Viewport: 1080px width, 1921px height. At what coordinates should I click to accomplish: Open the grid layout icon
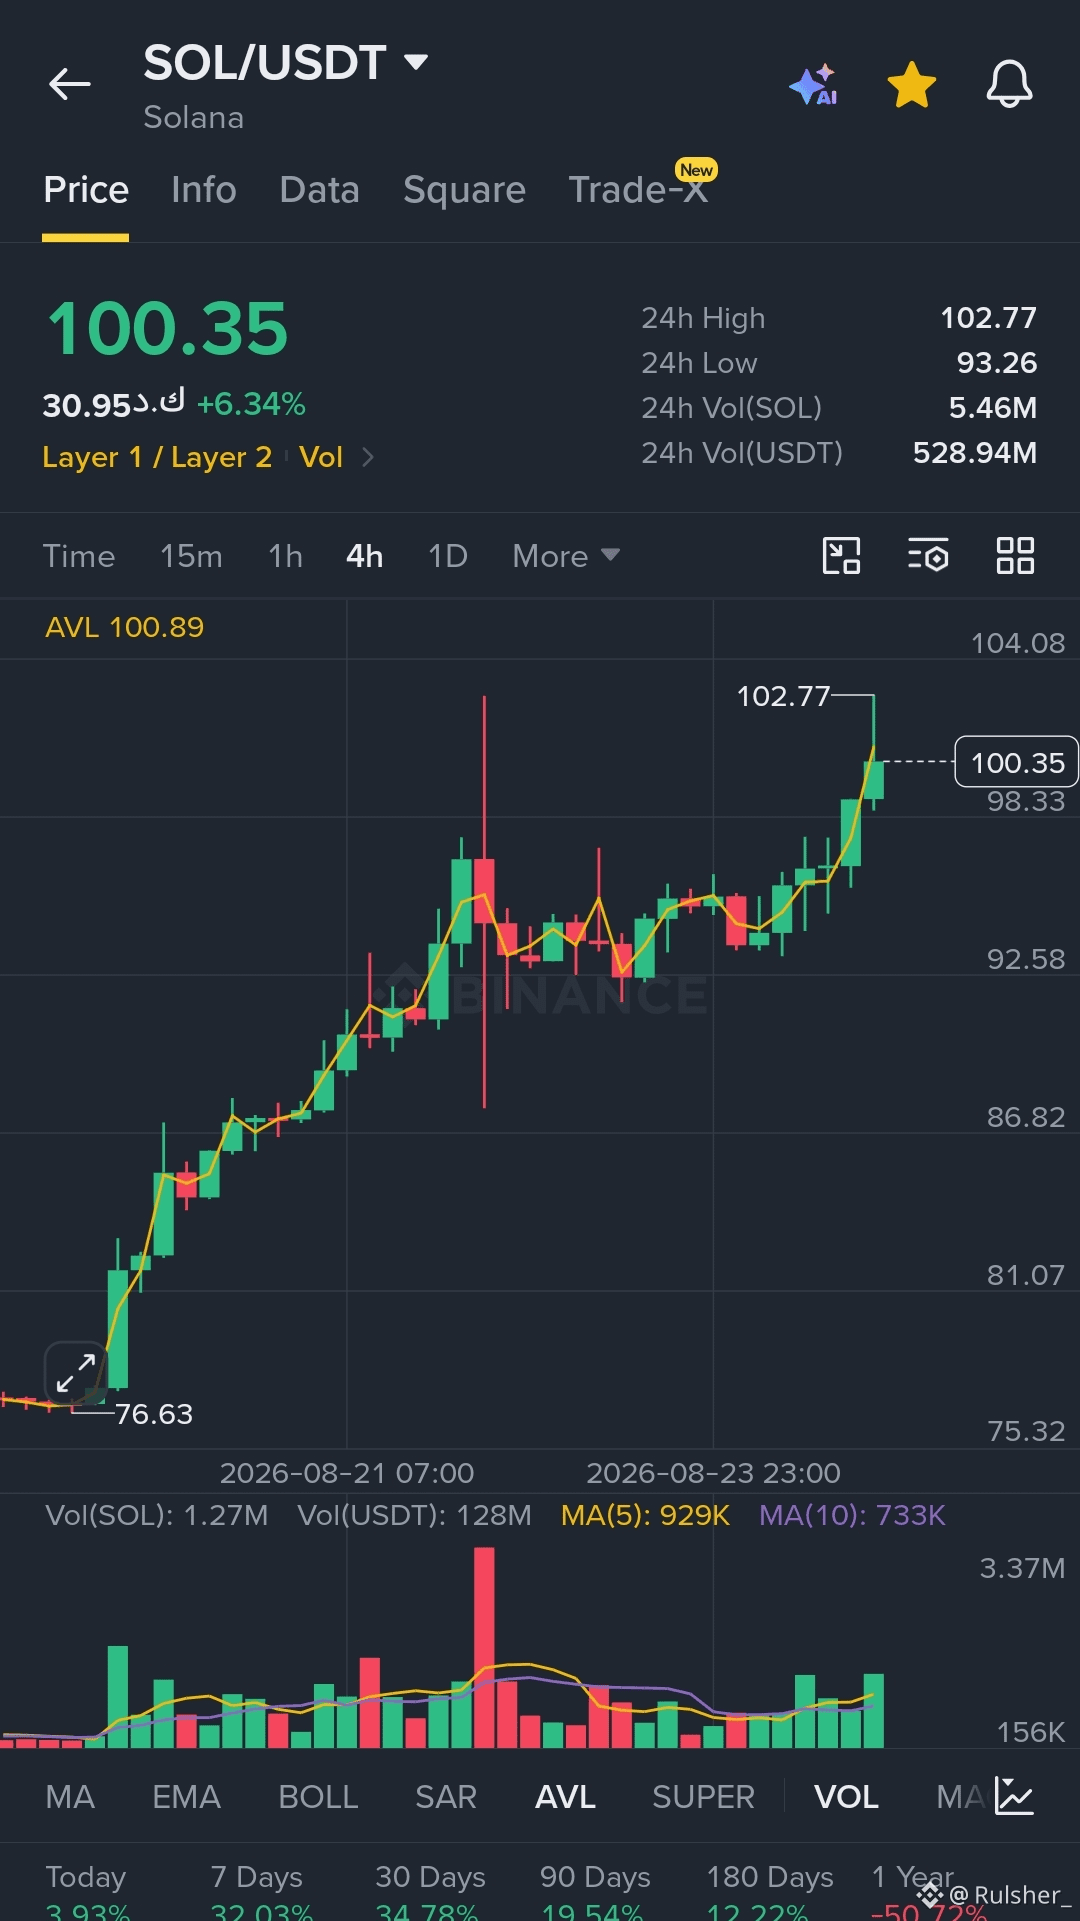1015,556
